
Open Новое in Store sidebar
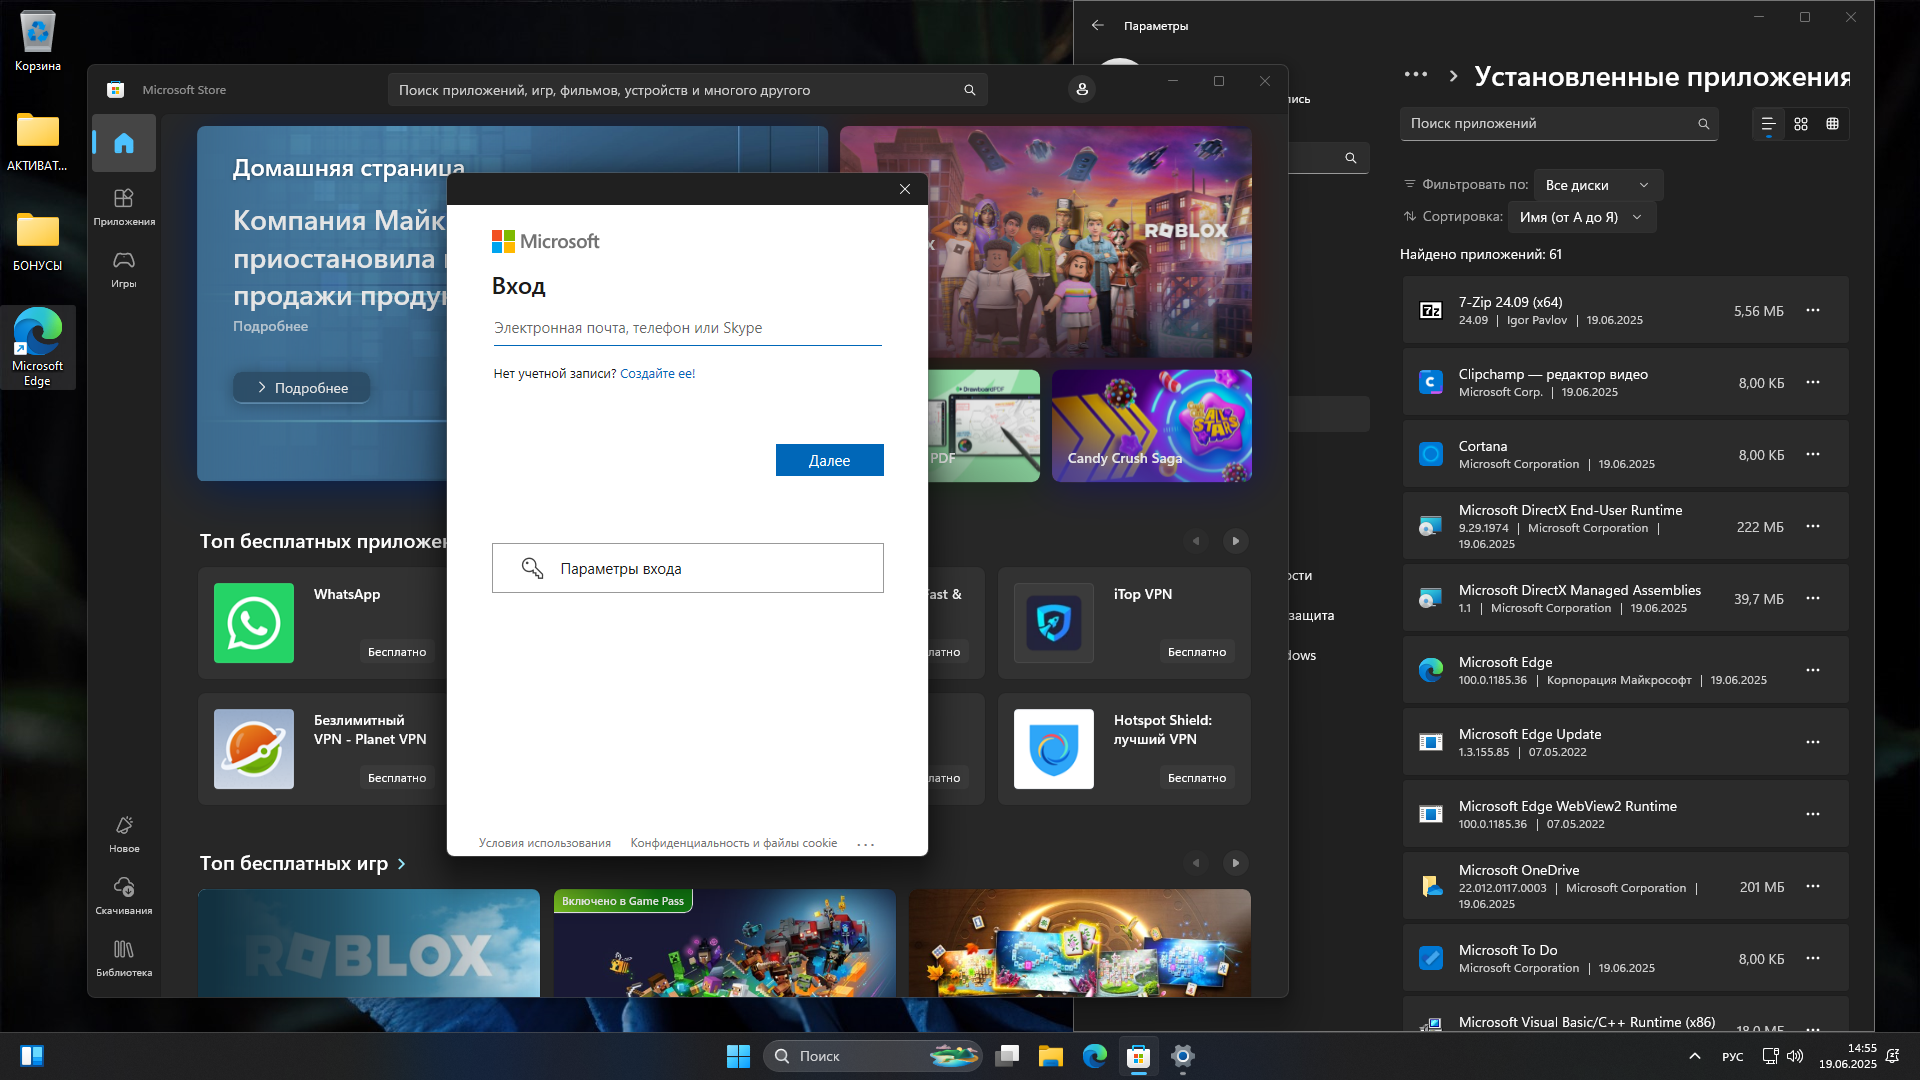pos(124,833)
